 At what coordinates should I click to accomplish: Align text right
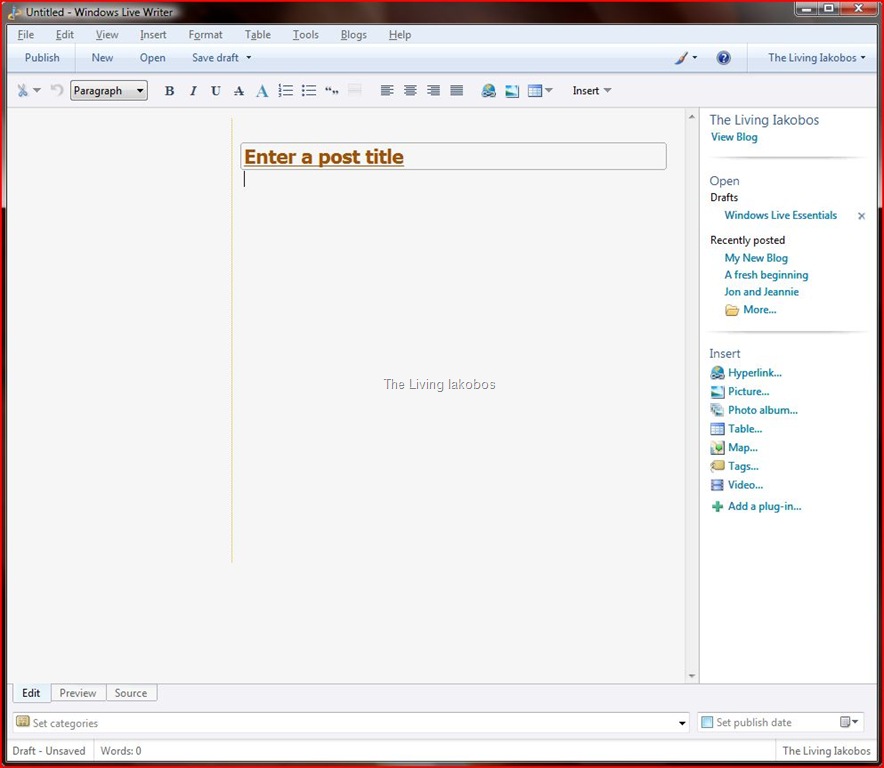point(434,90)
